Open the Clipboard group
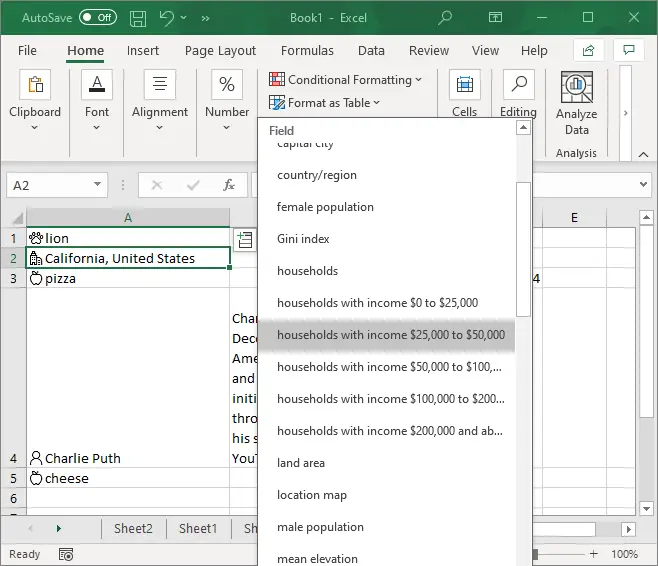The width and height of the screenshot is (658, 566). [x=35, y=101]
